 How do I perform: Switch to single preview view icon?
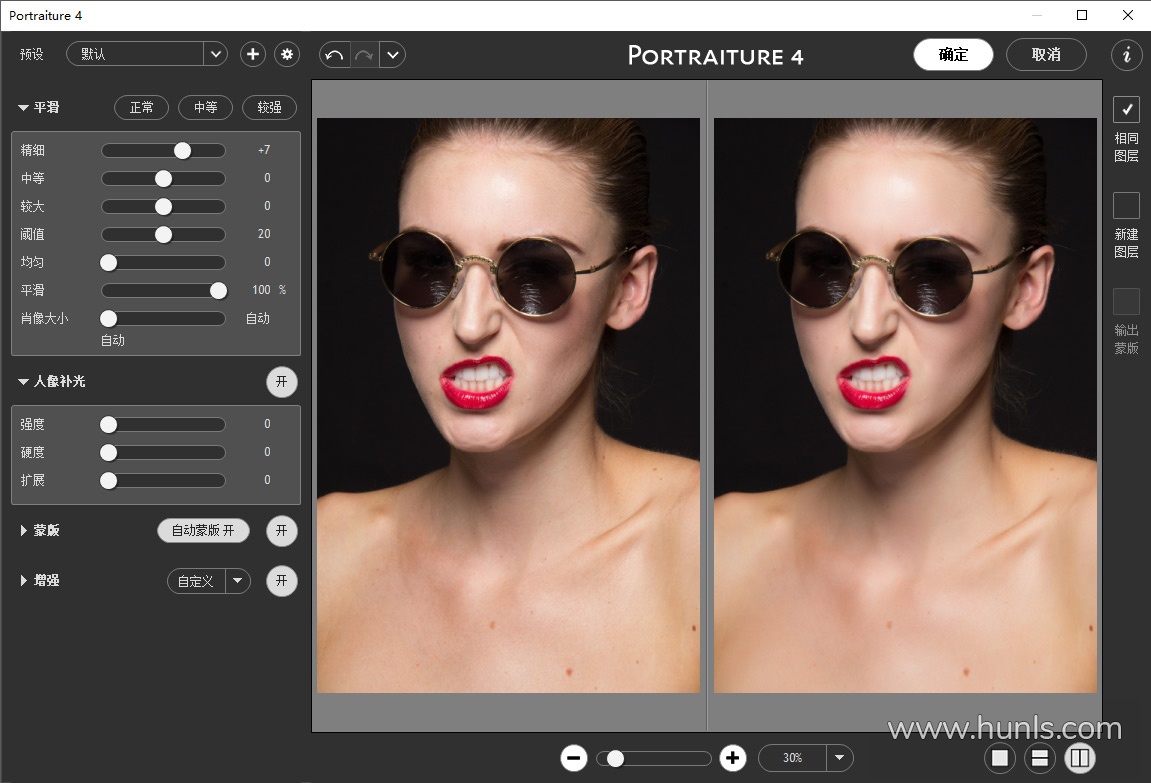(x=1000, y=758)
